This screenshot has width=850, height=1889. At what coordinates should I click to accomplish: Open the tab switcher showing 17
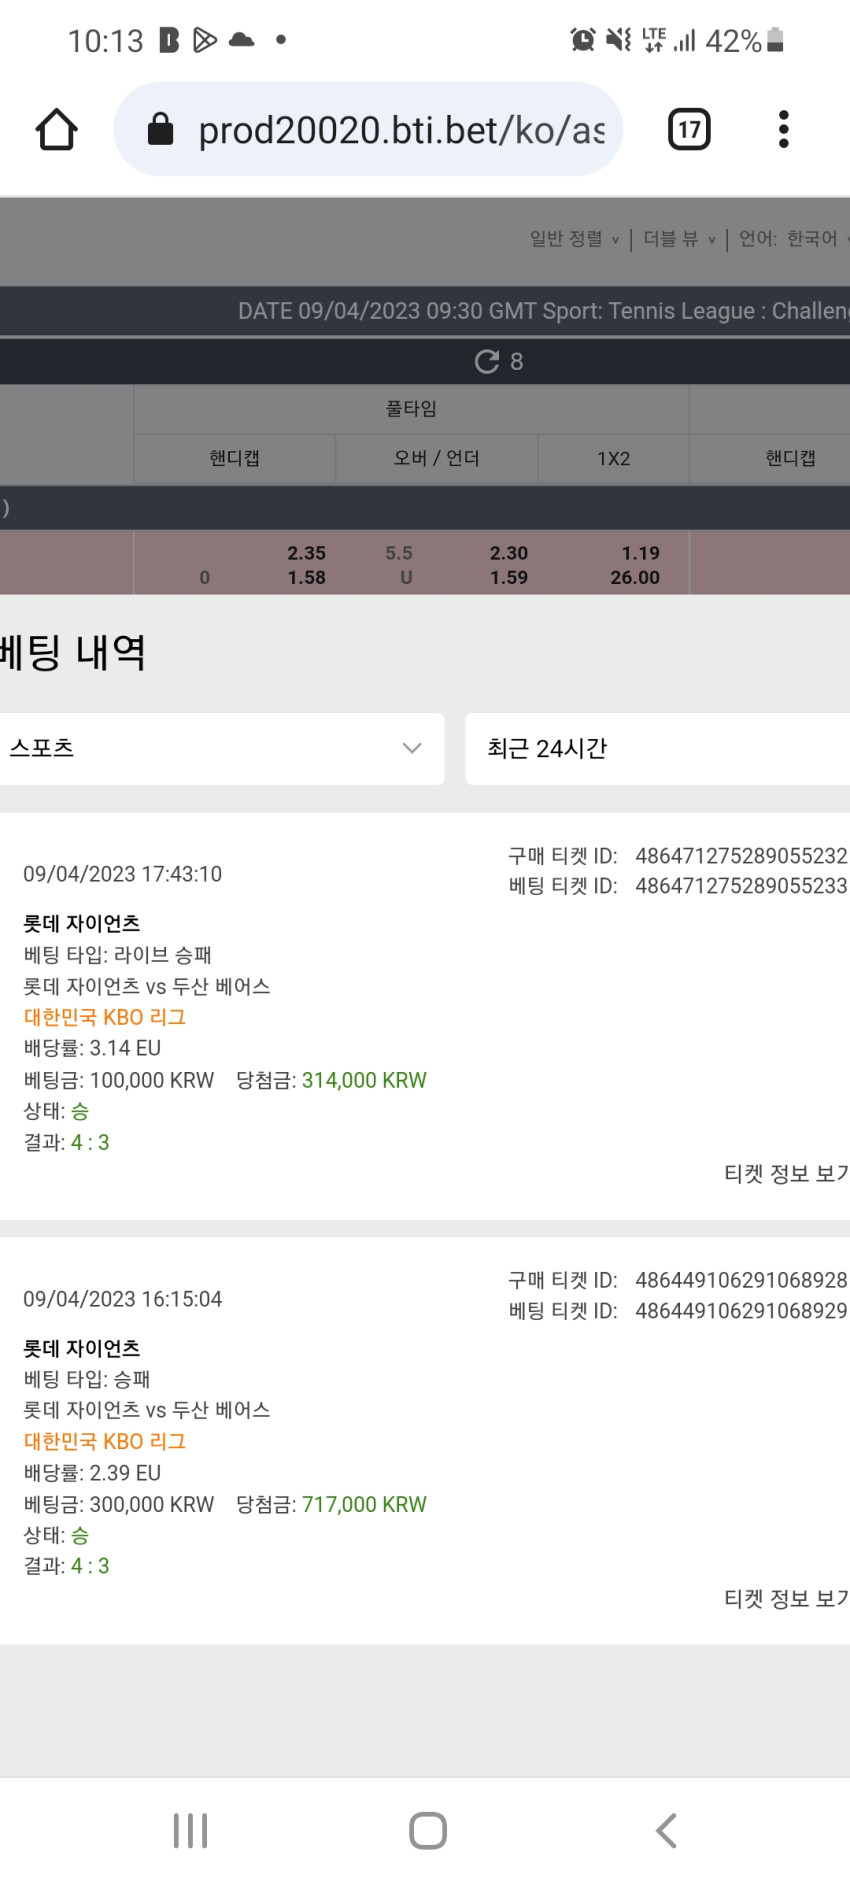tap(689, 129)
